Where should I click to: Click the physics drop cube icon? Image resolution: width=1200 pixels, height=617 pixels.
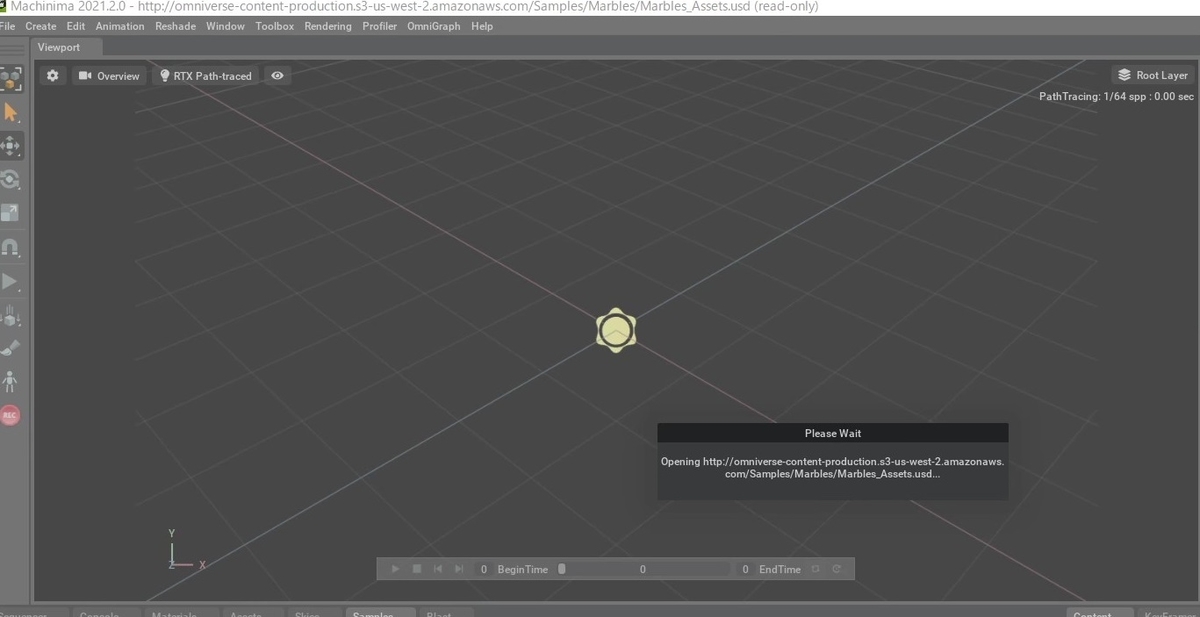12,316
